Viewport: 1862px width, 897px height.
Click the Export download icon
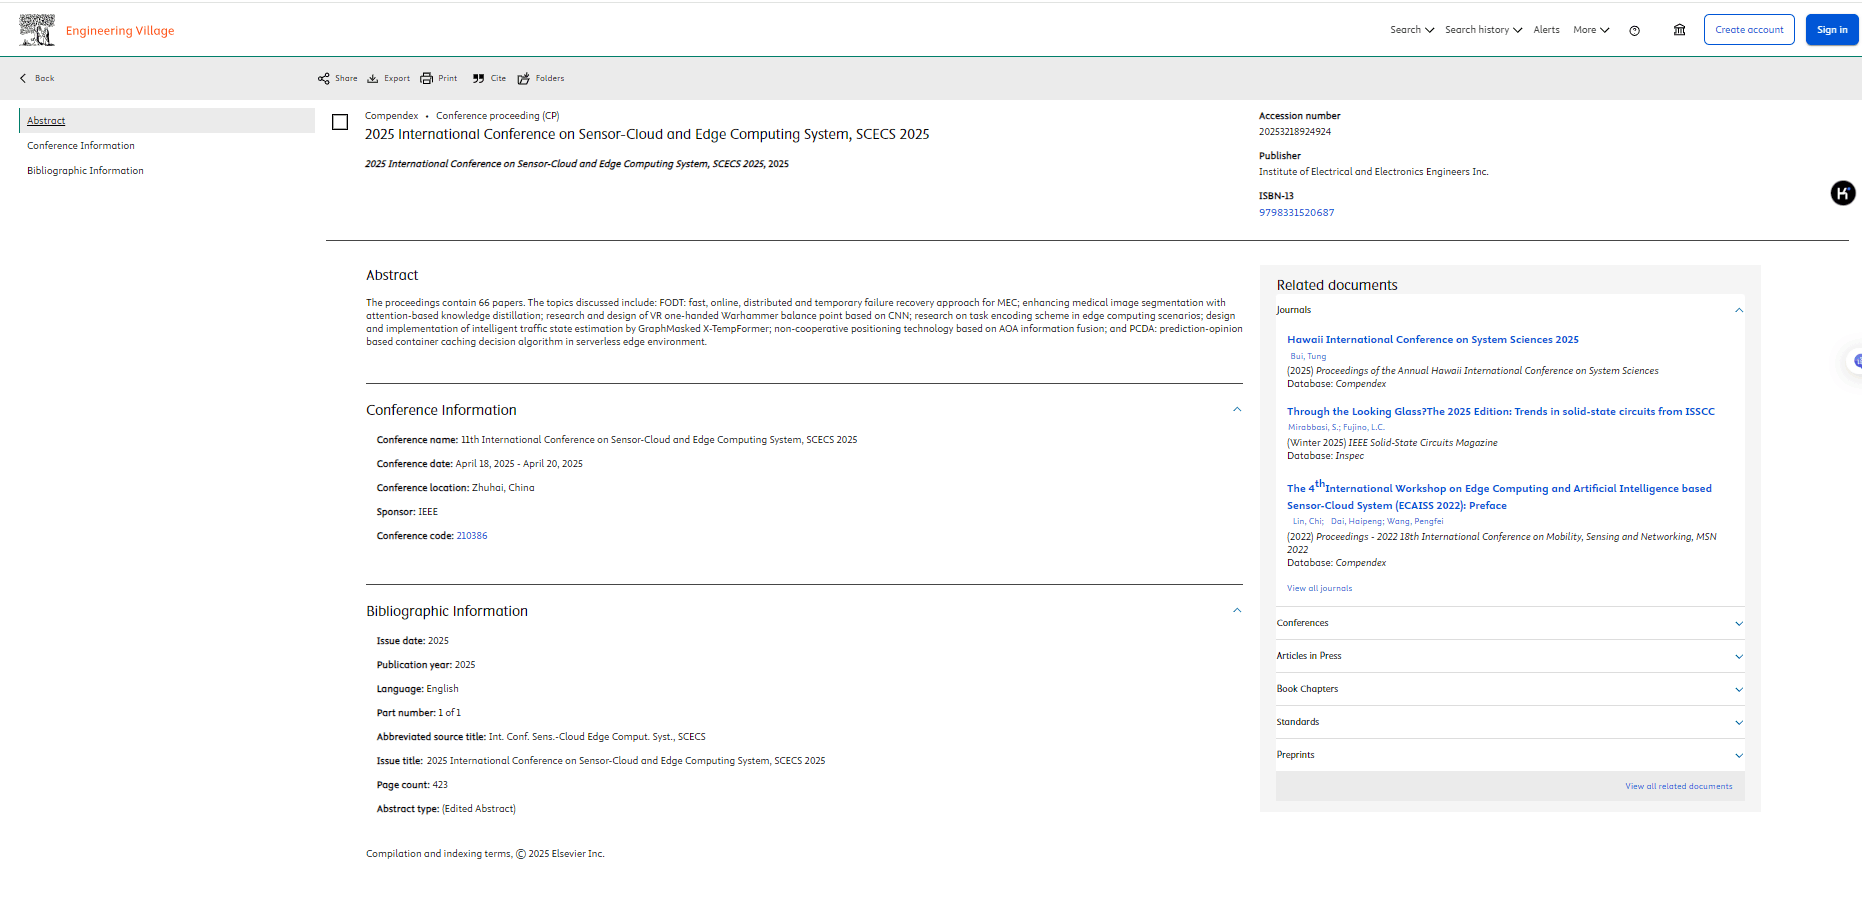click(373, 79)
